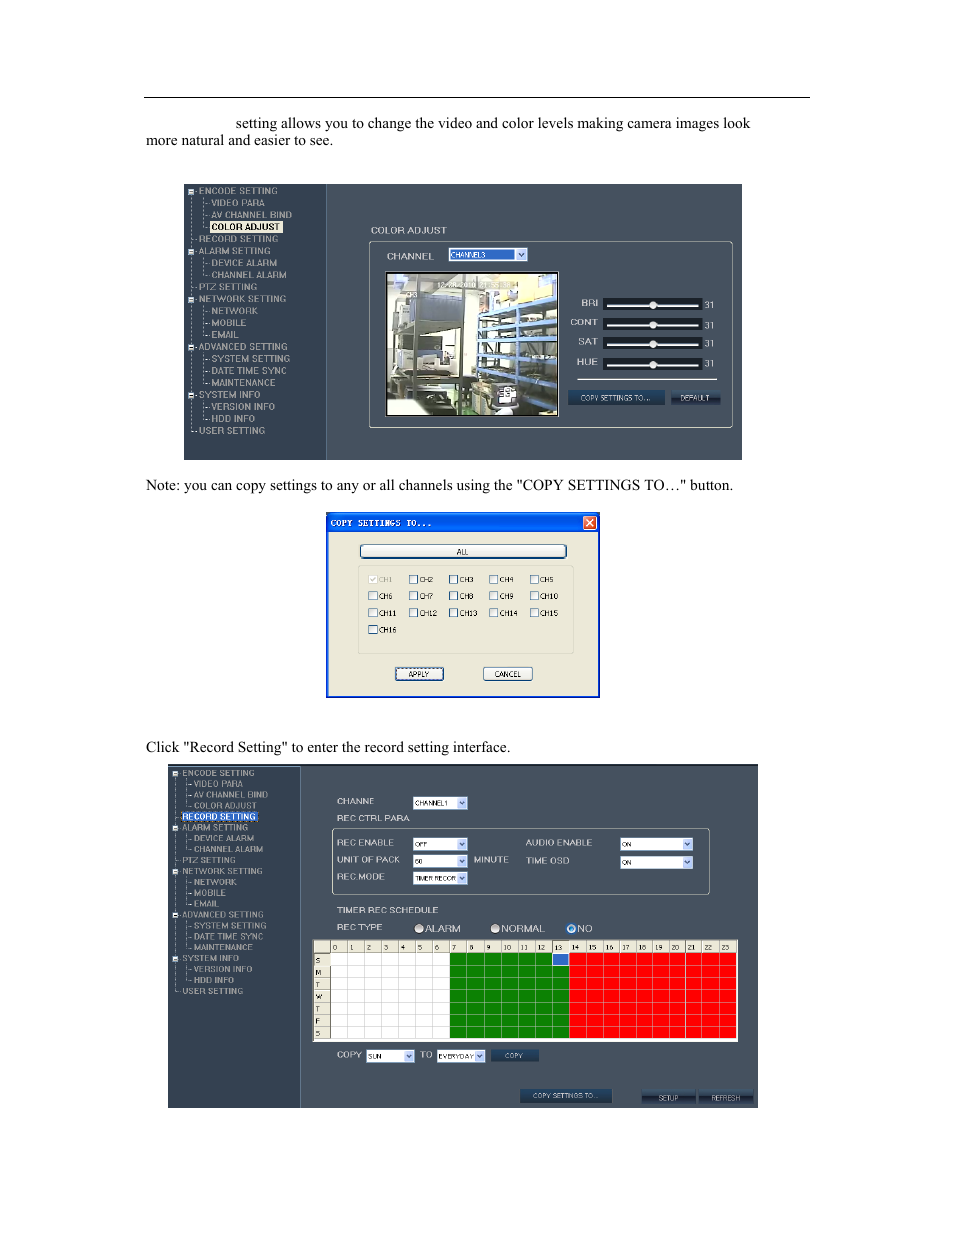
Task: Open PTZ SETTING in Color Adjust screen tree
Action: pyautogui.click(x=228, y=287)
